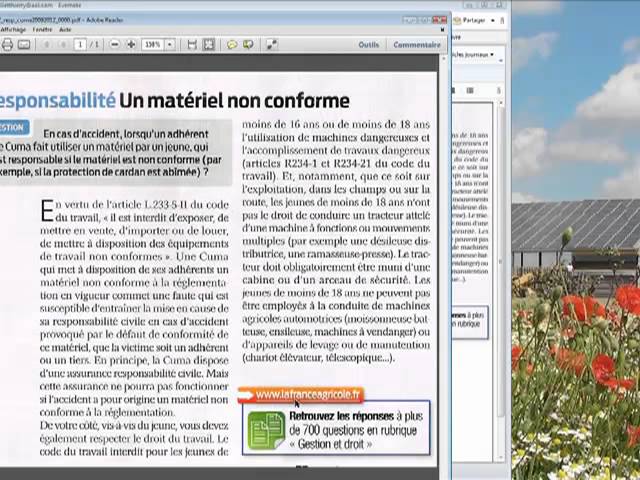
Task: Click the paragraph starting En vertu de l'article
Action: (134, 308)
